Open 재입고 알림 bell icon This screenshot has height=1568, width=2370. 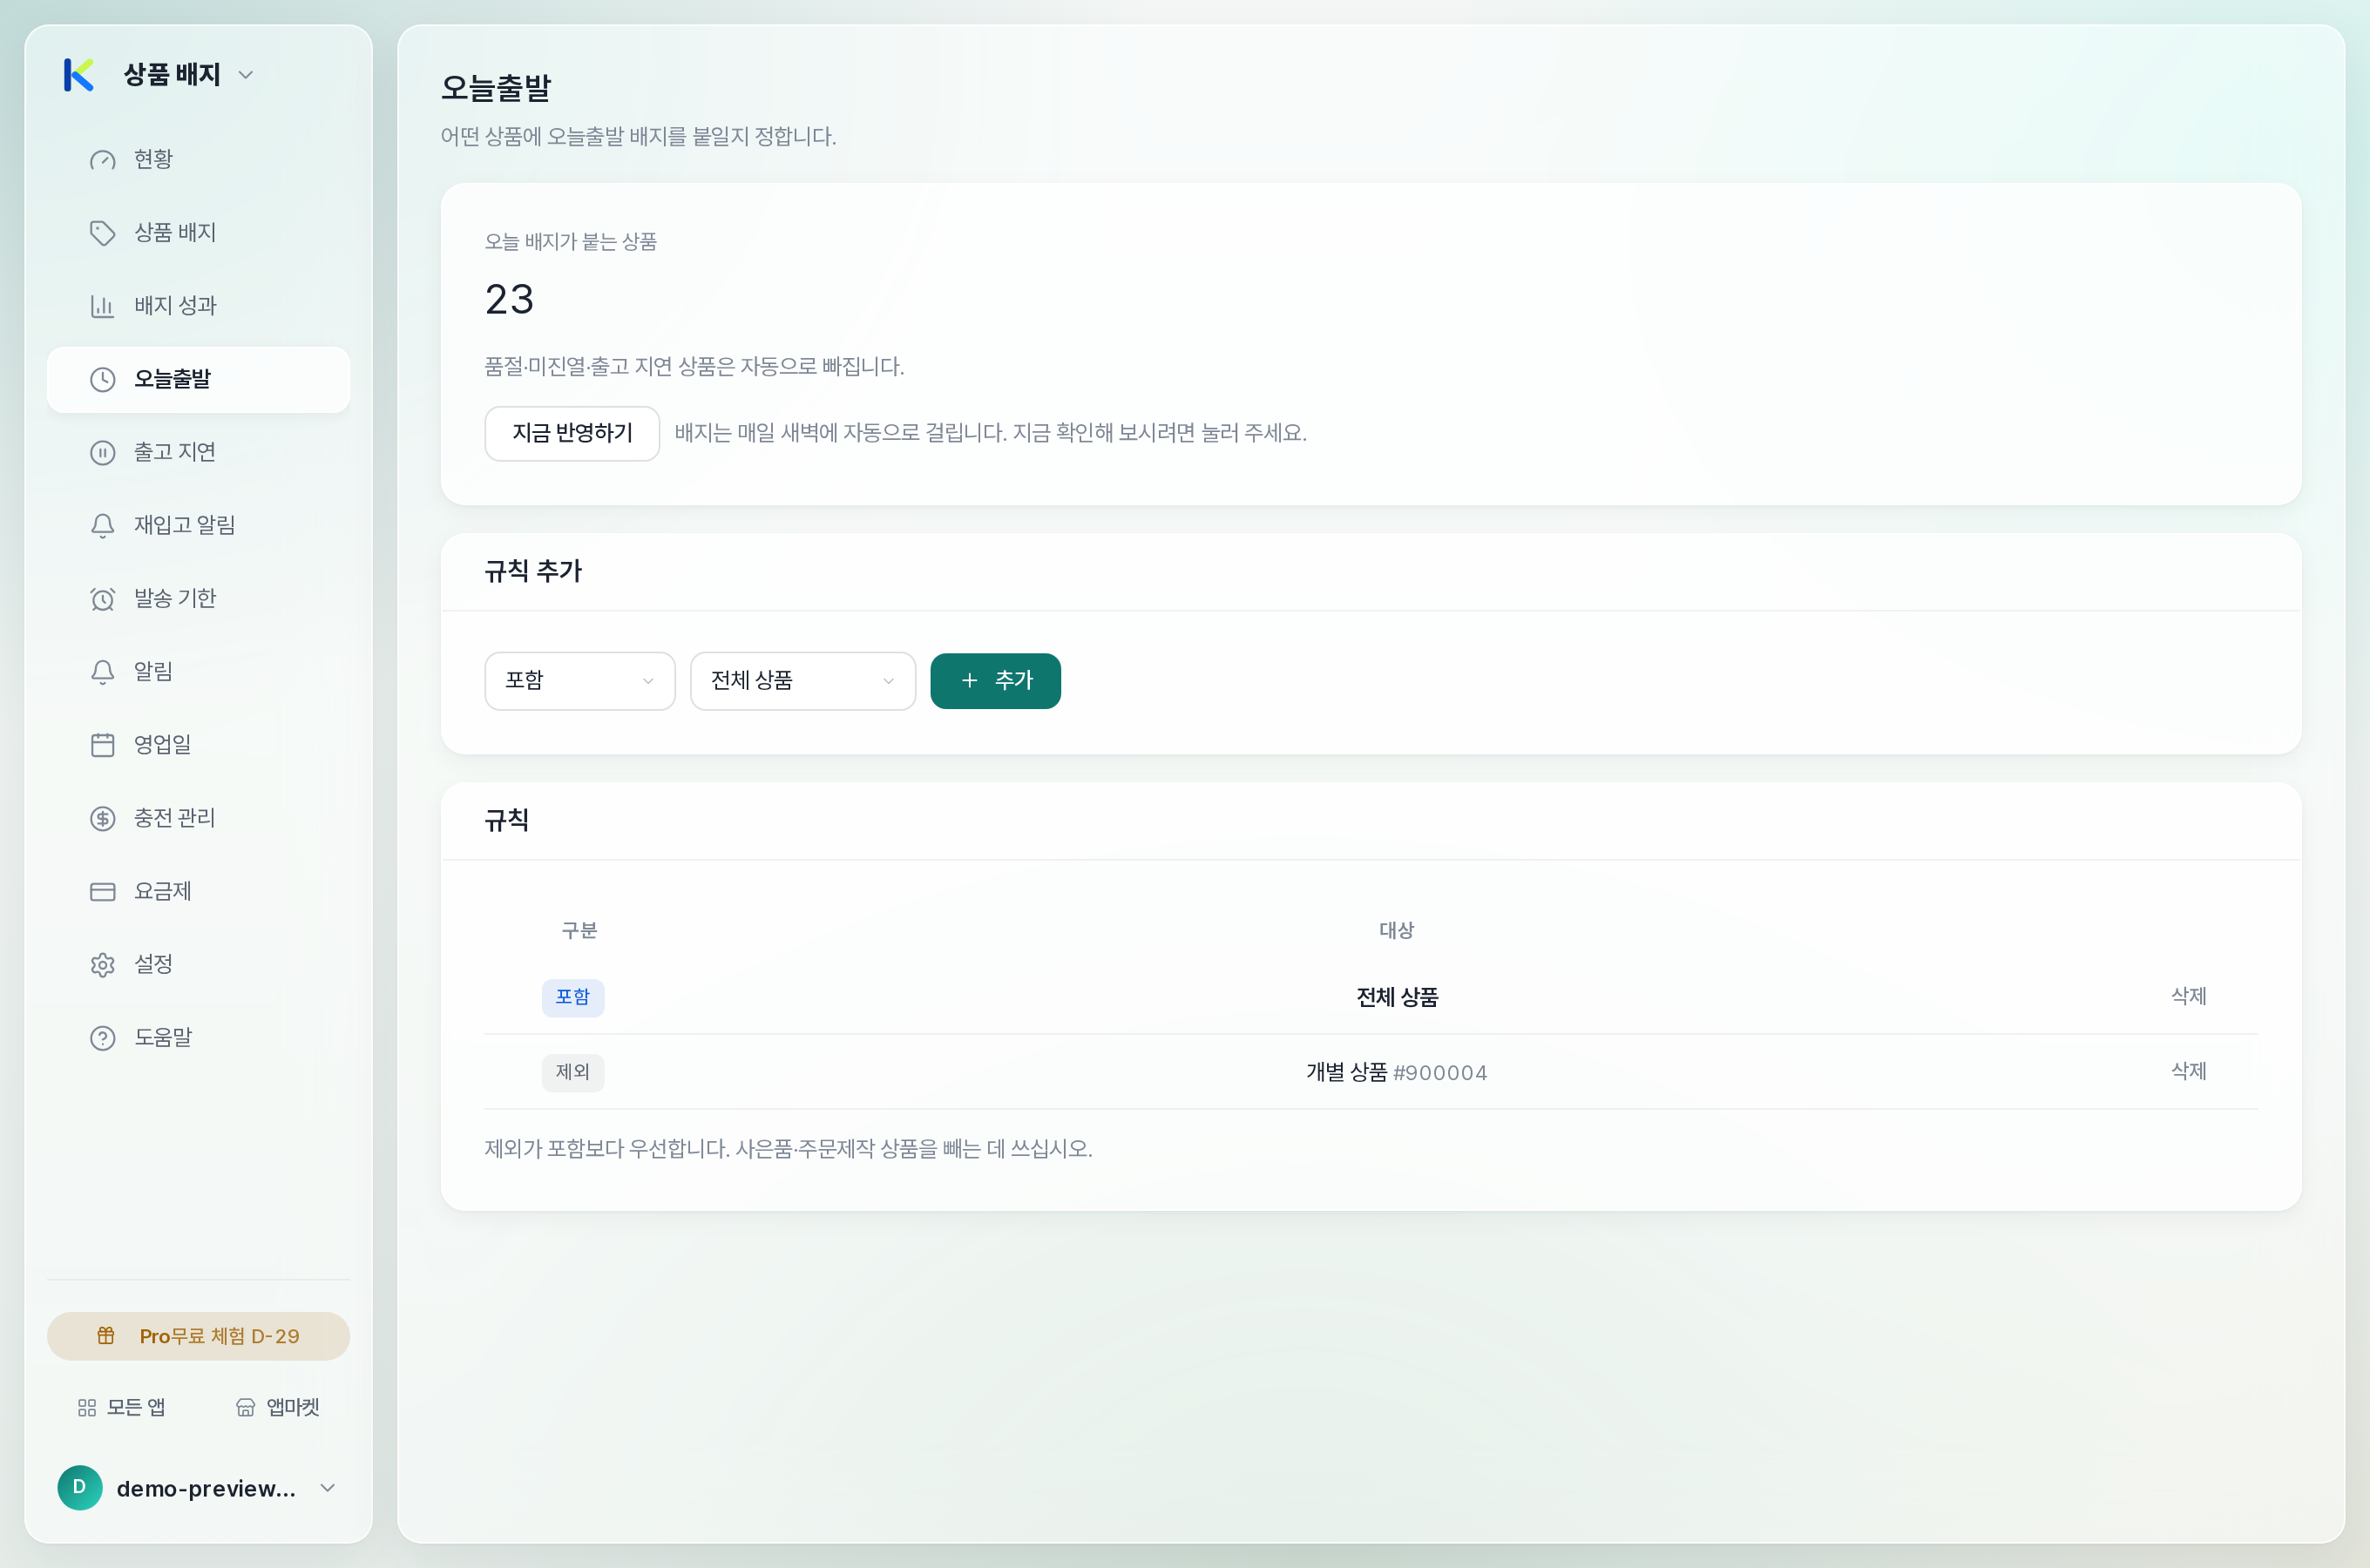[x=102, y=525]
